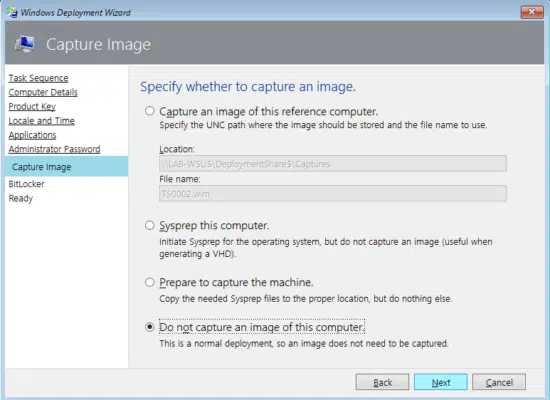
Task: Select Do not capture an image radio button
Action: [x=150, y=327]
